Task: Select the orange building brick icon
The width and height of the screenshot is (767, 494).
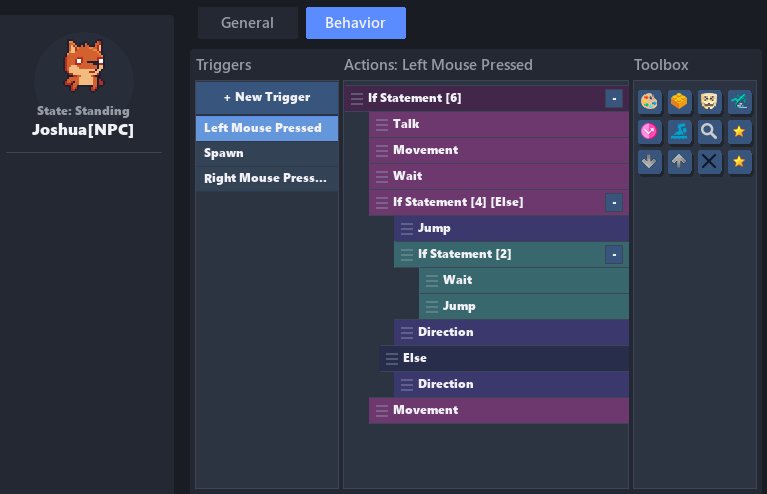Action: (680, 102)
